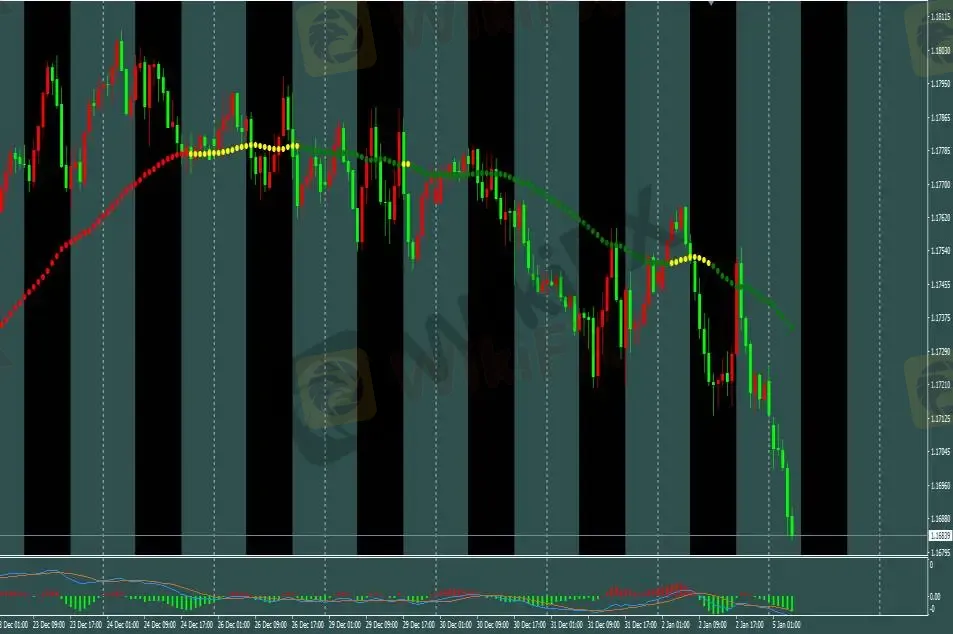Click the highest candle wick on 24 Dec
This screenshot has height=634, width=953.
(122, 40)
